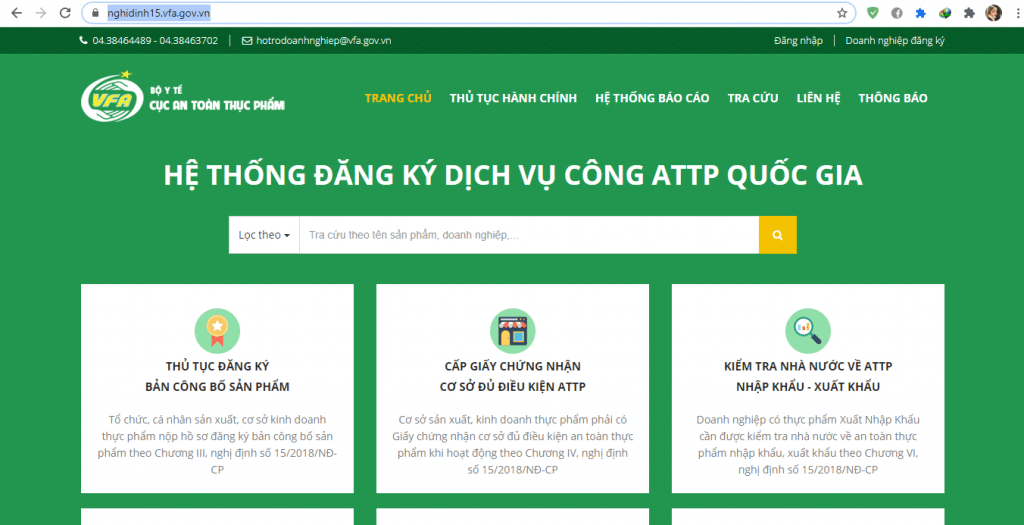Select the TRANG CHỦ menu item
The height and width of the screenshot is (525, 1024).
pyautogui.click(x=398, y=98)
